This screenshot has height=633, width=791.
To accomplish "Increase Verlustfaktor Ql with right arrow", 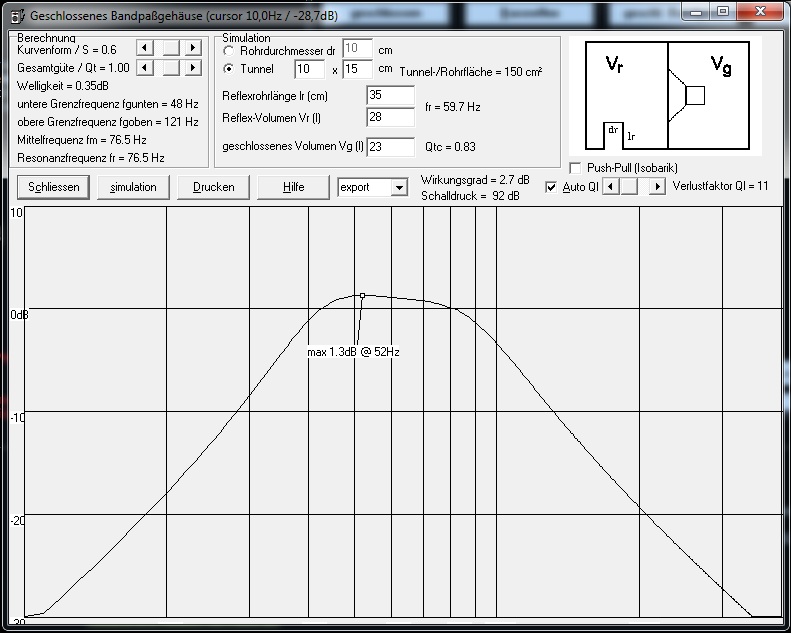I will click(x=657, y=187).
